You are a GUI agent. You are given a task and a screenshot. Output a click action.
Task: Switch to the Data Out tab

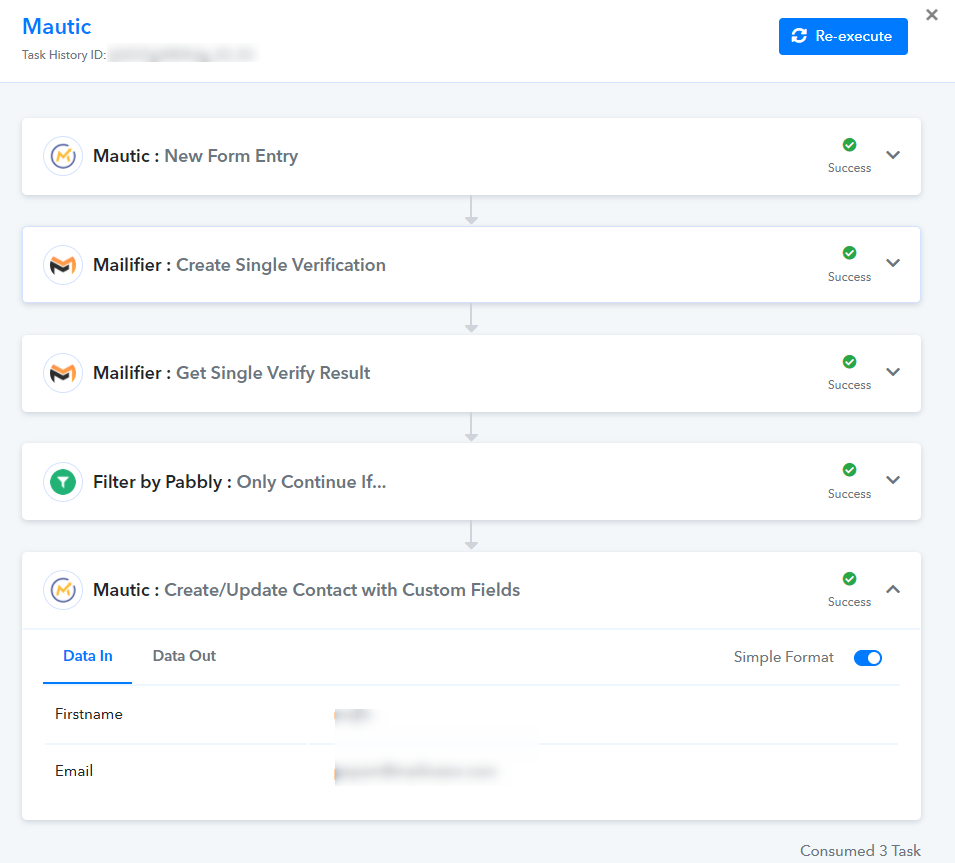184,656
